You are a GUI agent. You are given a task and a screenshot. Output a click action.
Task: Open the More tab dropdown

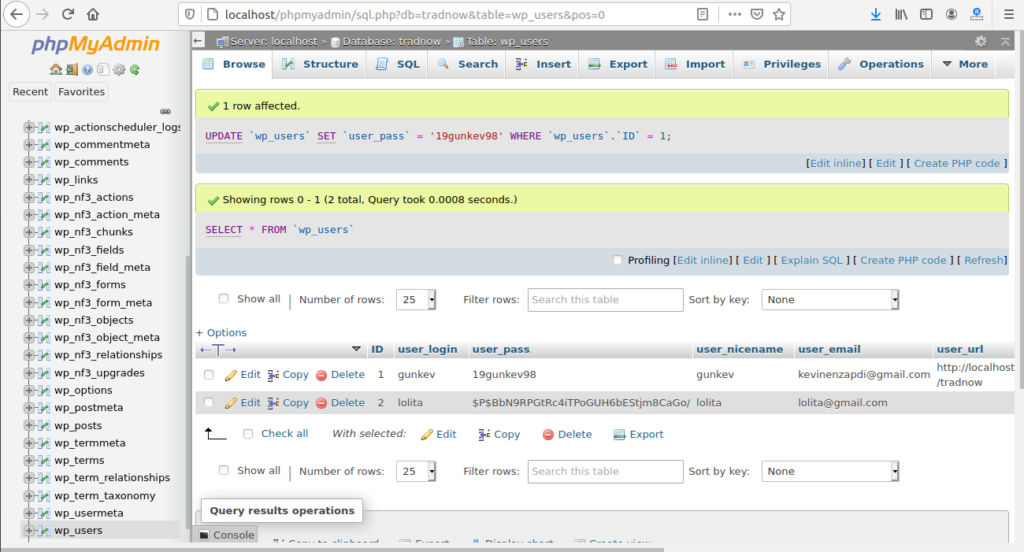click(965, 64)
